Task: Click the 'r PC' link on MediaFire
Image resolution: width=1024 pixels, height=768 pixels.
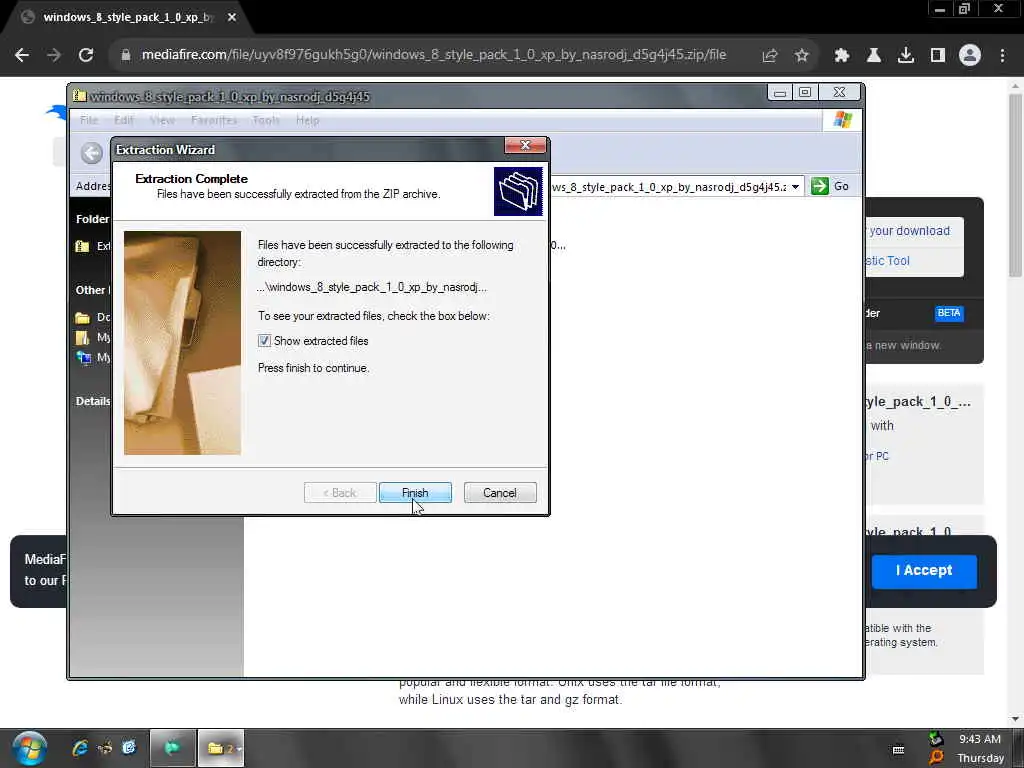Action: [877, 456]
